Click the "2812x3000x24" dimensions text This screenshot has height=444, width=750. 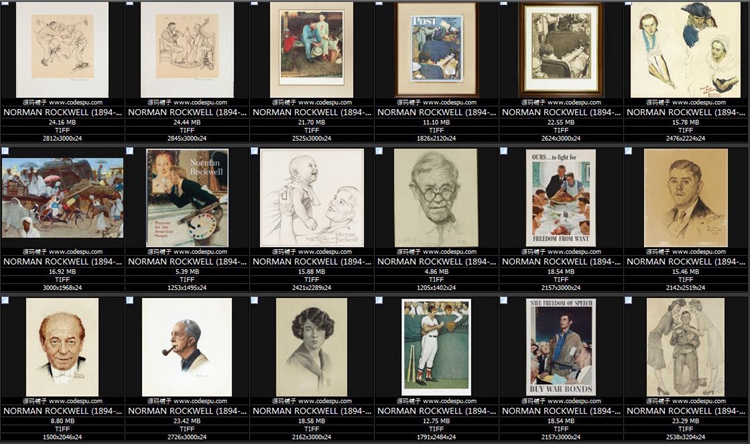(62, 139)
